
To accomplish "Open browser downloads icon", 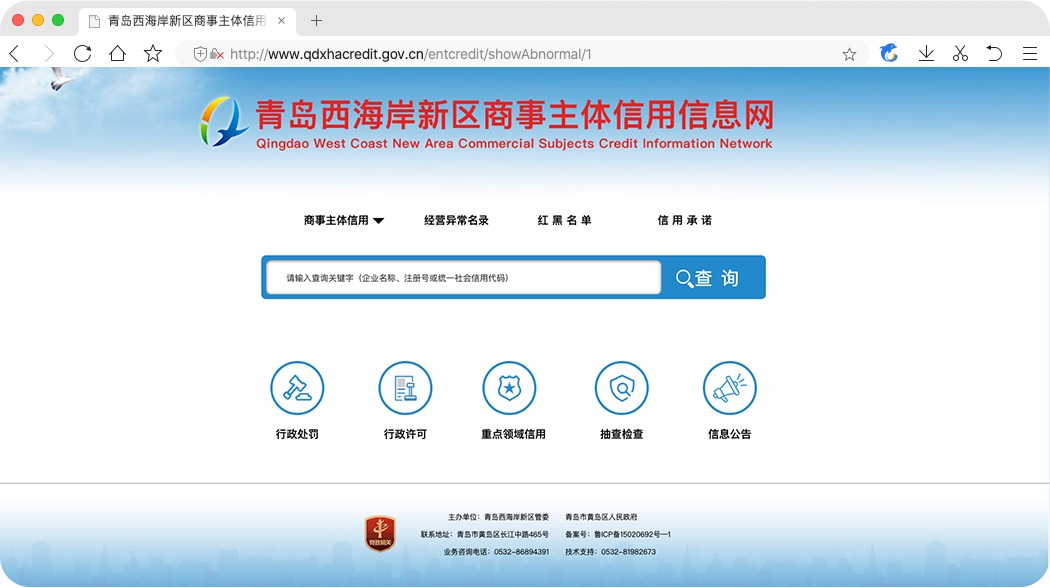I will [x=926, y=54].
